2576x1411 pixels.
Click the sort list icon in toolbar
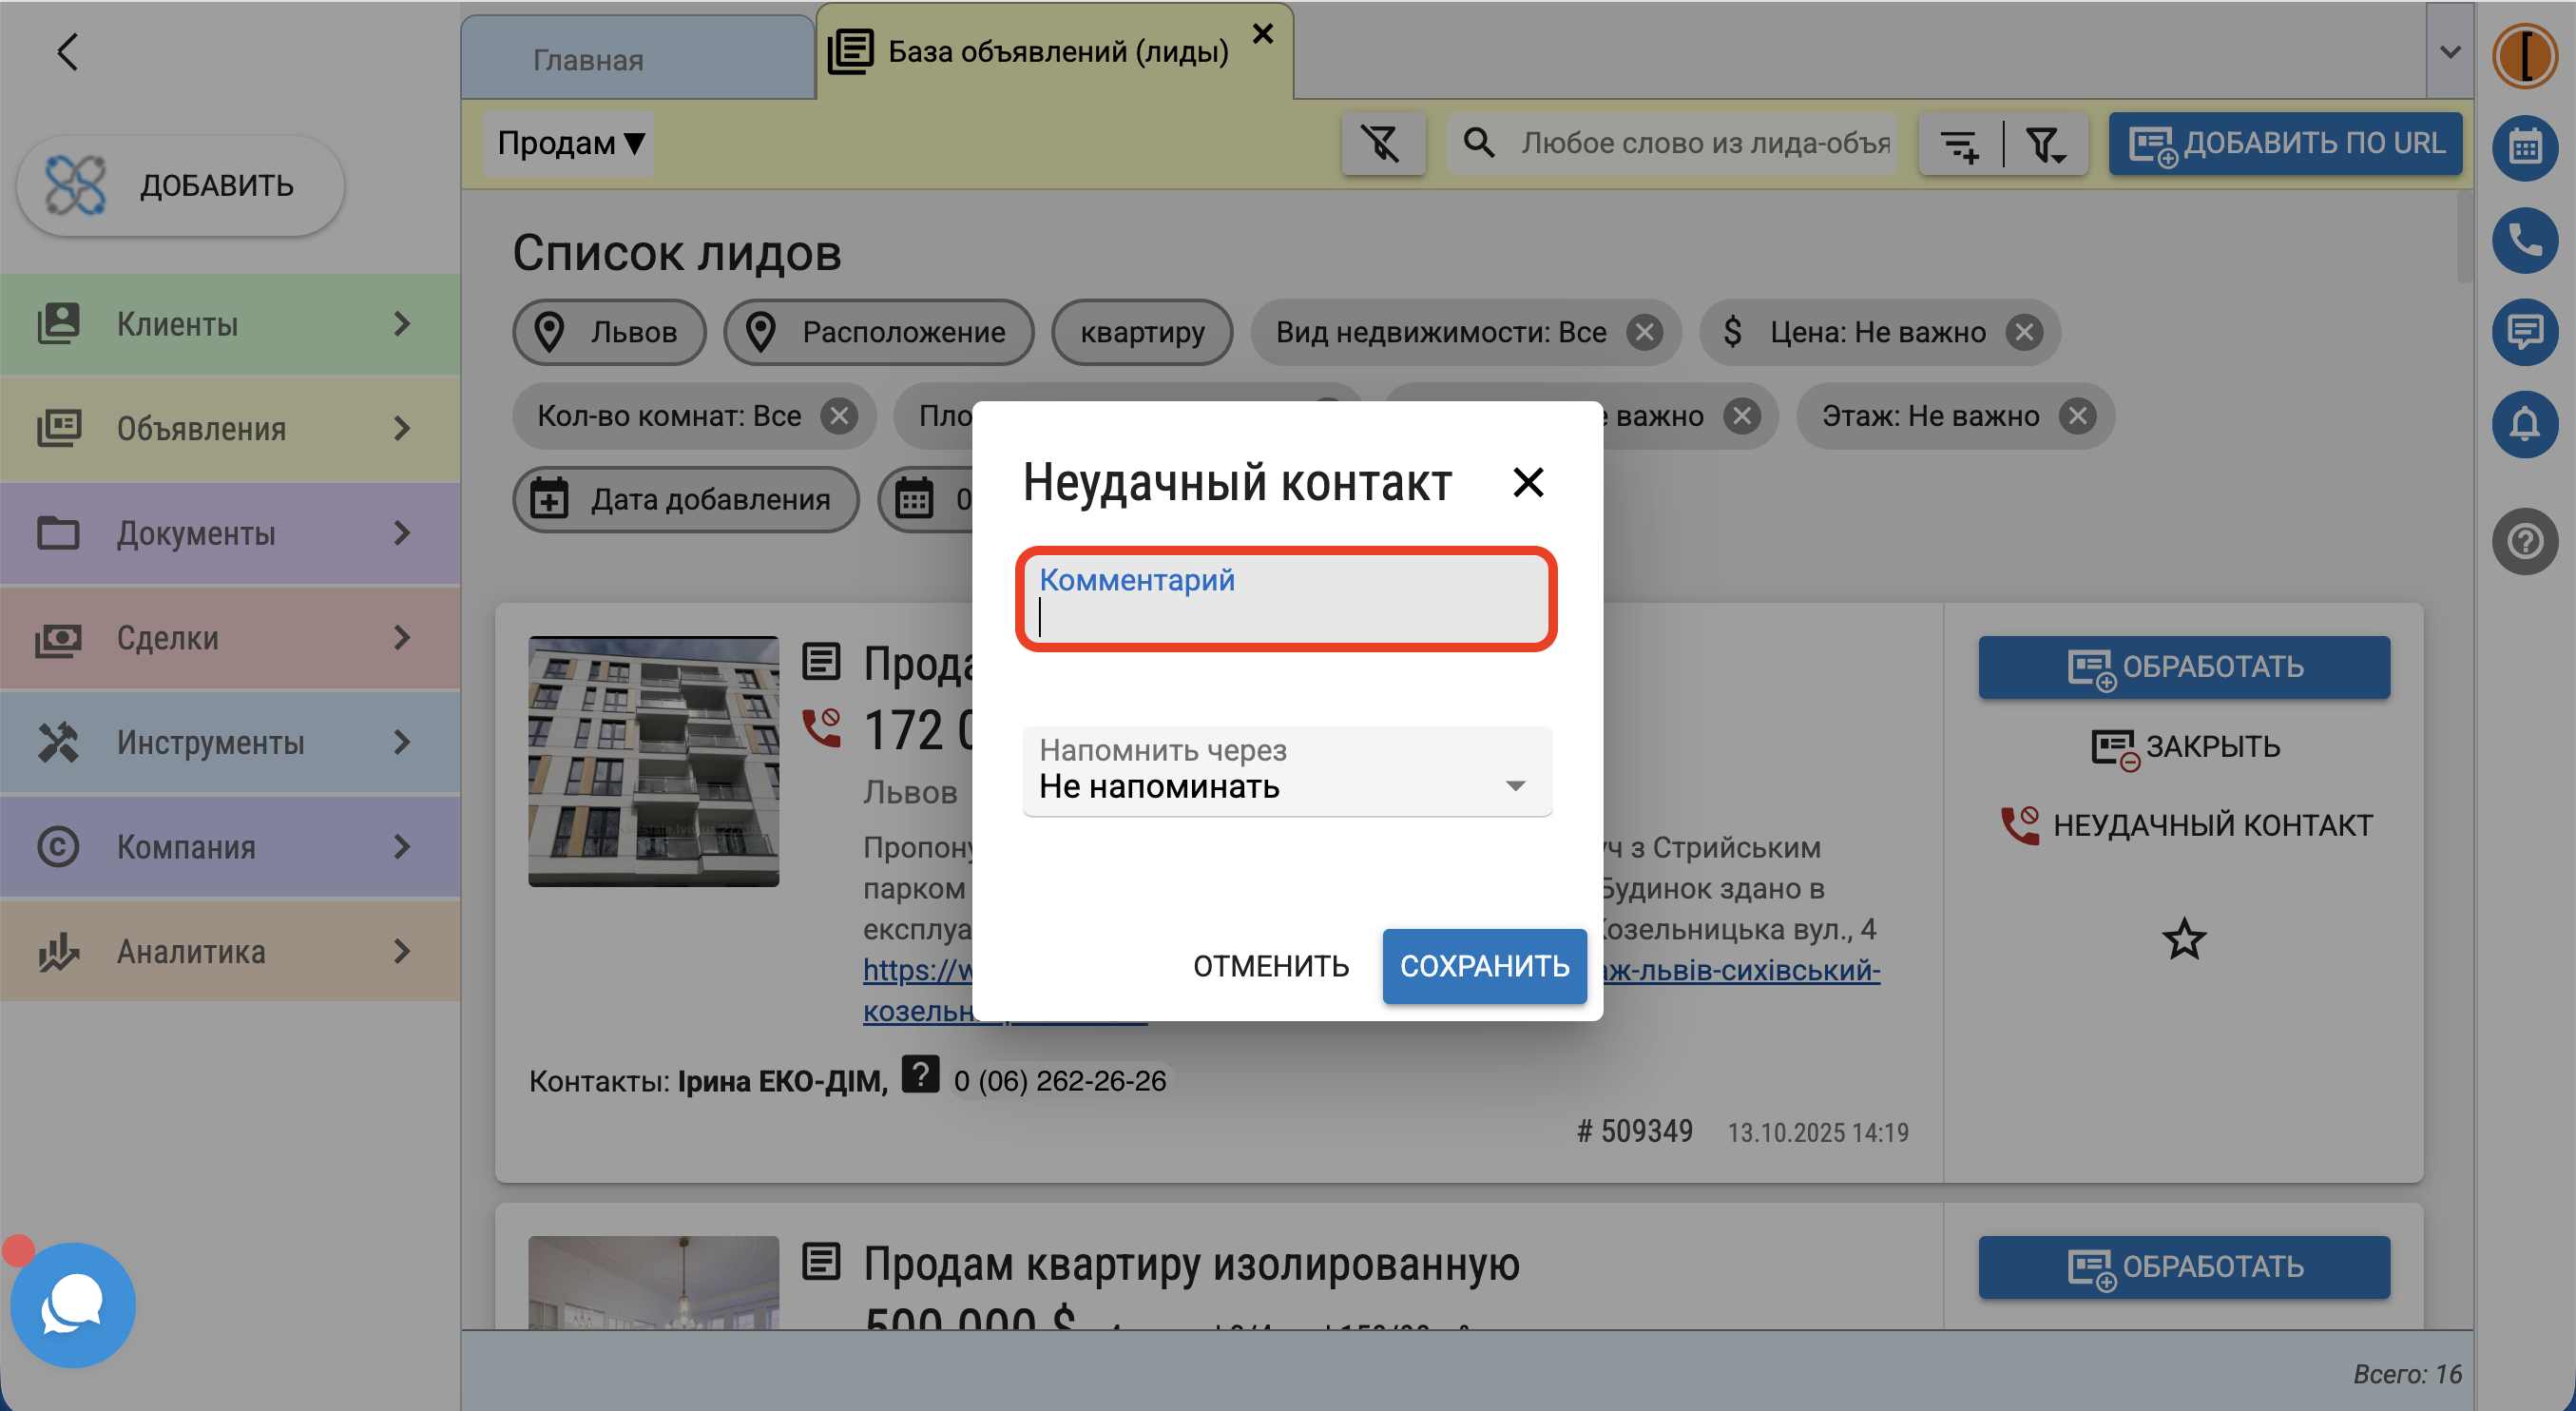[x=1960, y=144]
